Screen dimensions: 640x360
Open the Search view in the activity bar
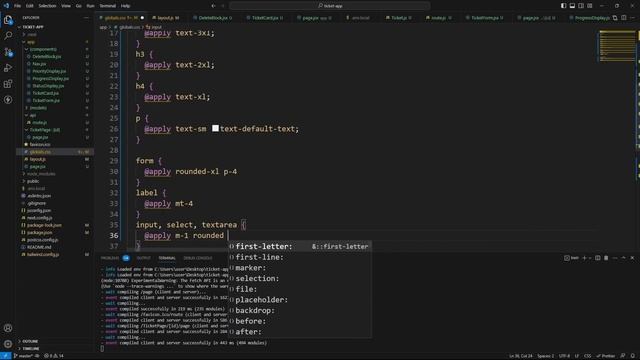[8, 36]
